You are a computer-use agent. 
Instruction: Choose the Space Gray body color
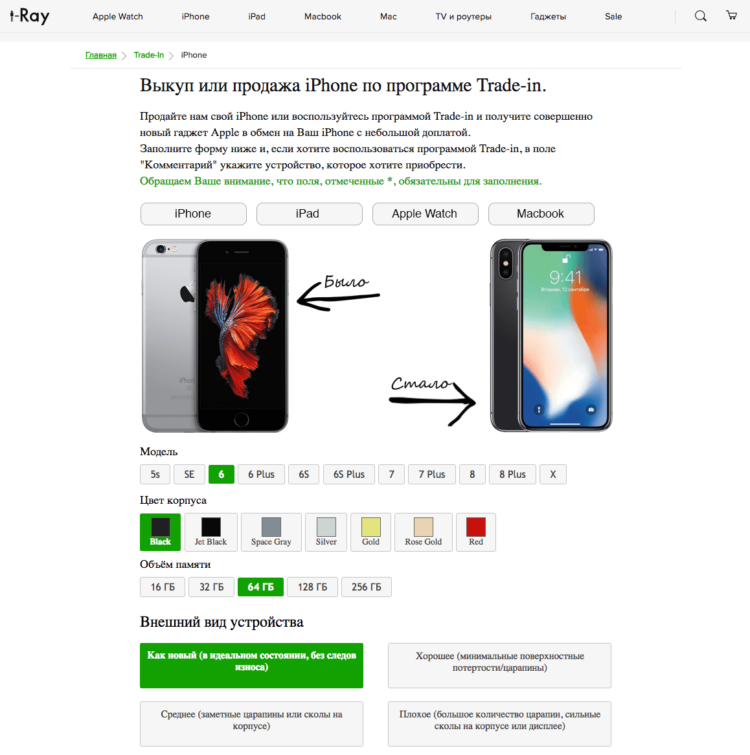tap(271, 532)
